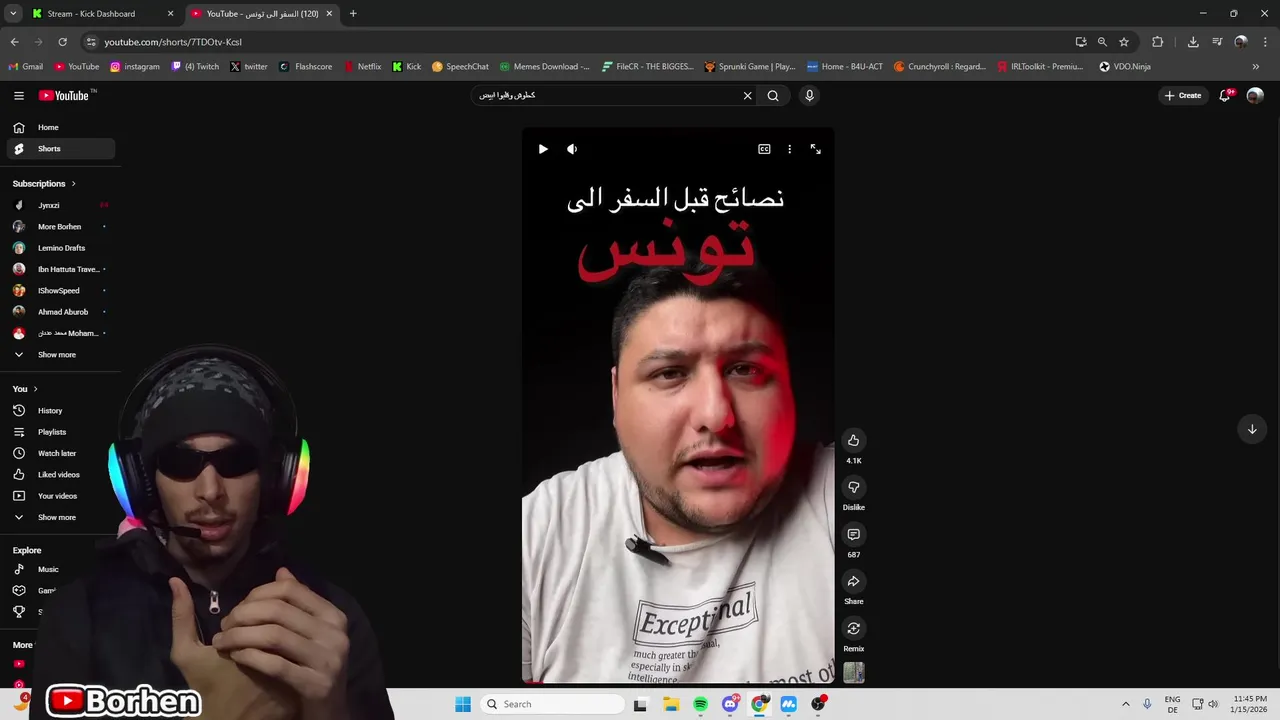Play the paused Short video
This screenshot has width=1280, height=720.
[543, 149]
